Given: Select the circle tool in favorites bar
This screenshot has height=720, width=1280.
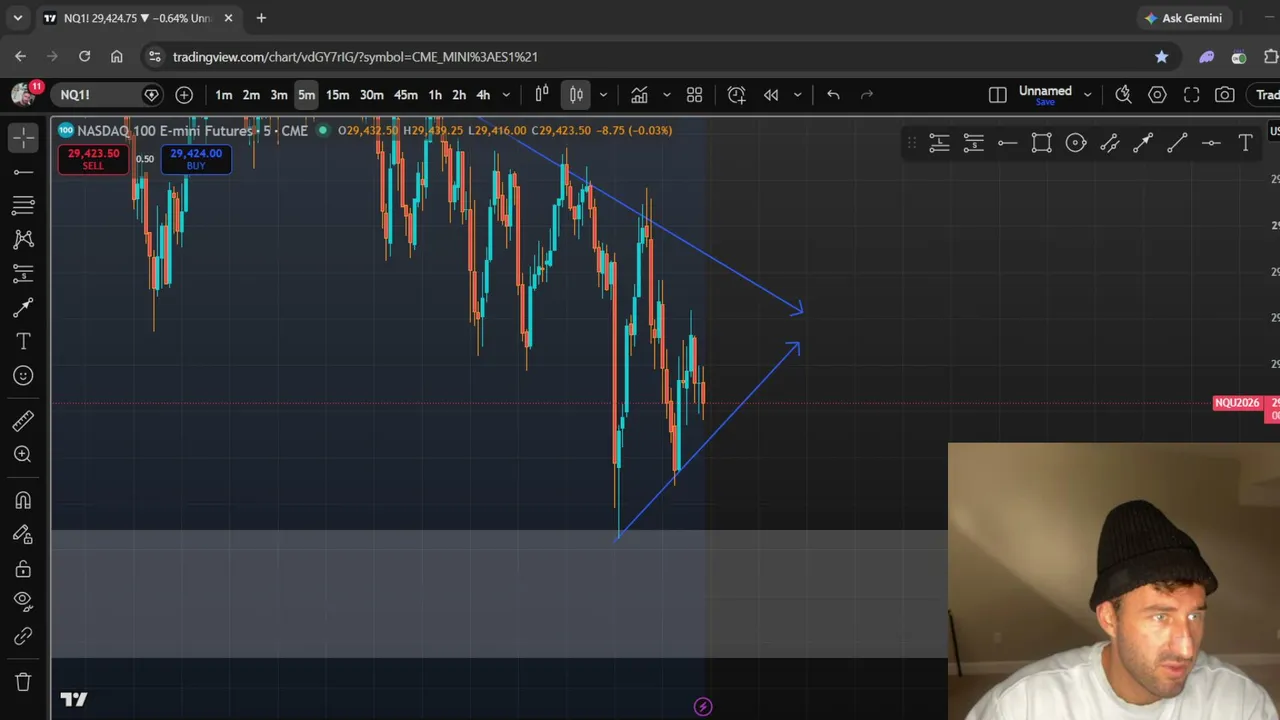Looking at the screenshot, I should tap(1075, 143).
